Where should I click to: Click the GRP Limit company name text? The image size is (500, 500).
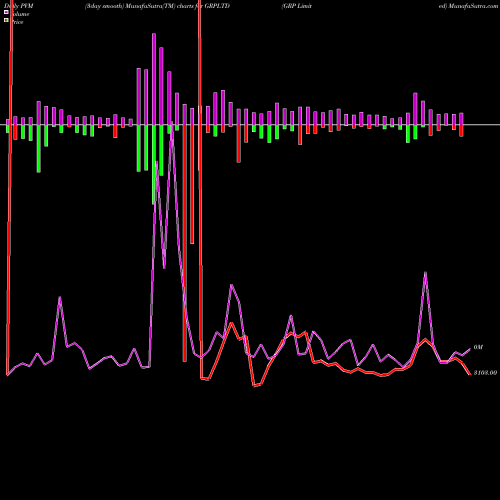pyautogui.click(x=297, y=6)
